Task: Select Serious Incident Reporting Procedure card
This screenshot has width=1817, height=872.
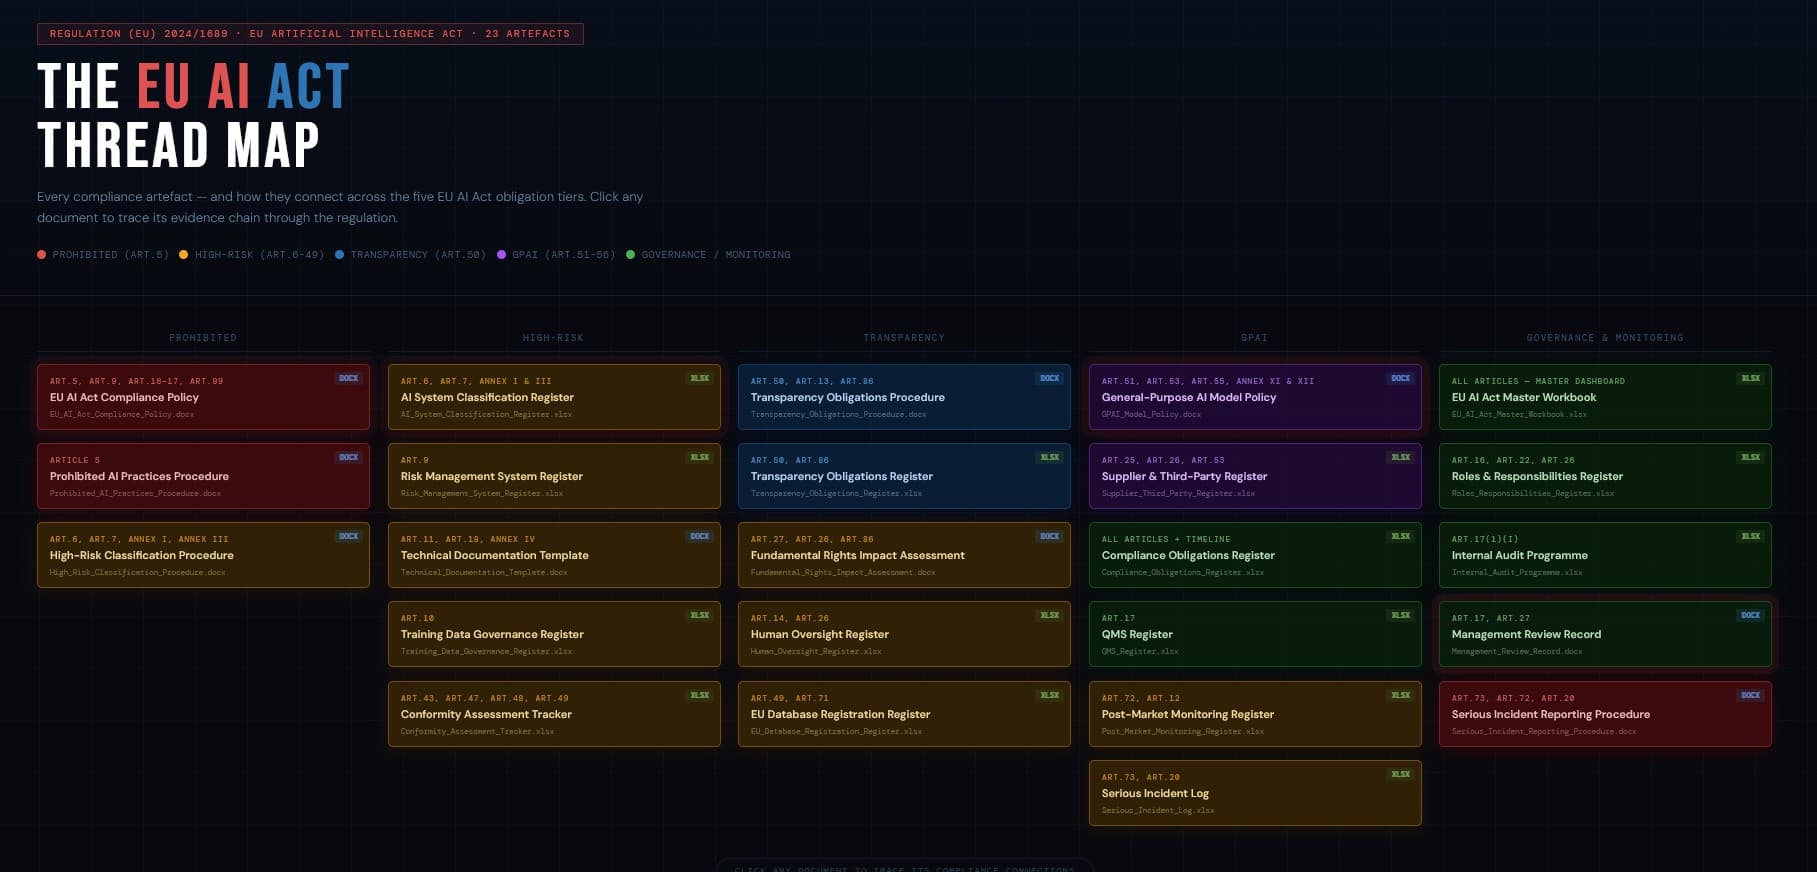Action: (x=1605, y=714)
